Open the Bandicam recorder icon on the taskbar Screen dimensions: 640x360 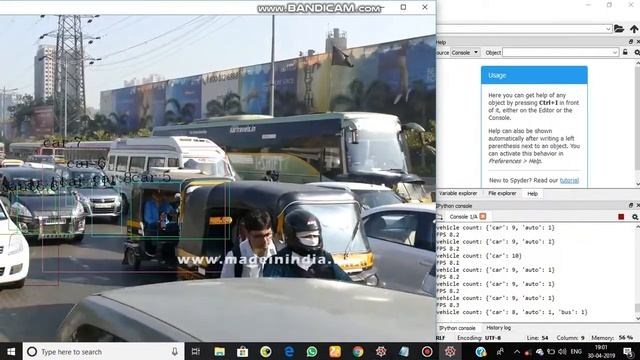[427, 351]
